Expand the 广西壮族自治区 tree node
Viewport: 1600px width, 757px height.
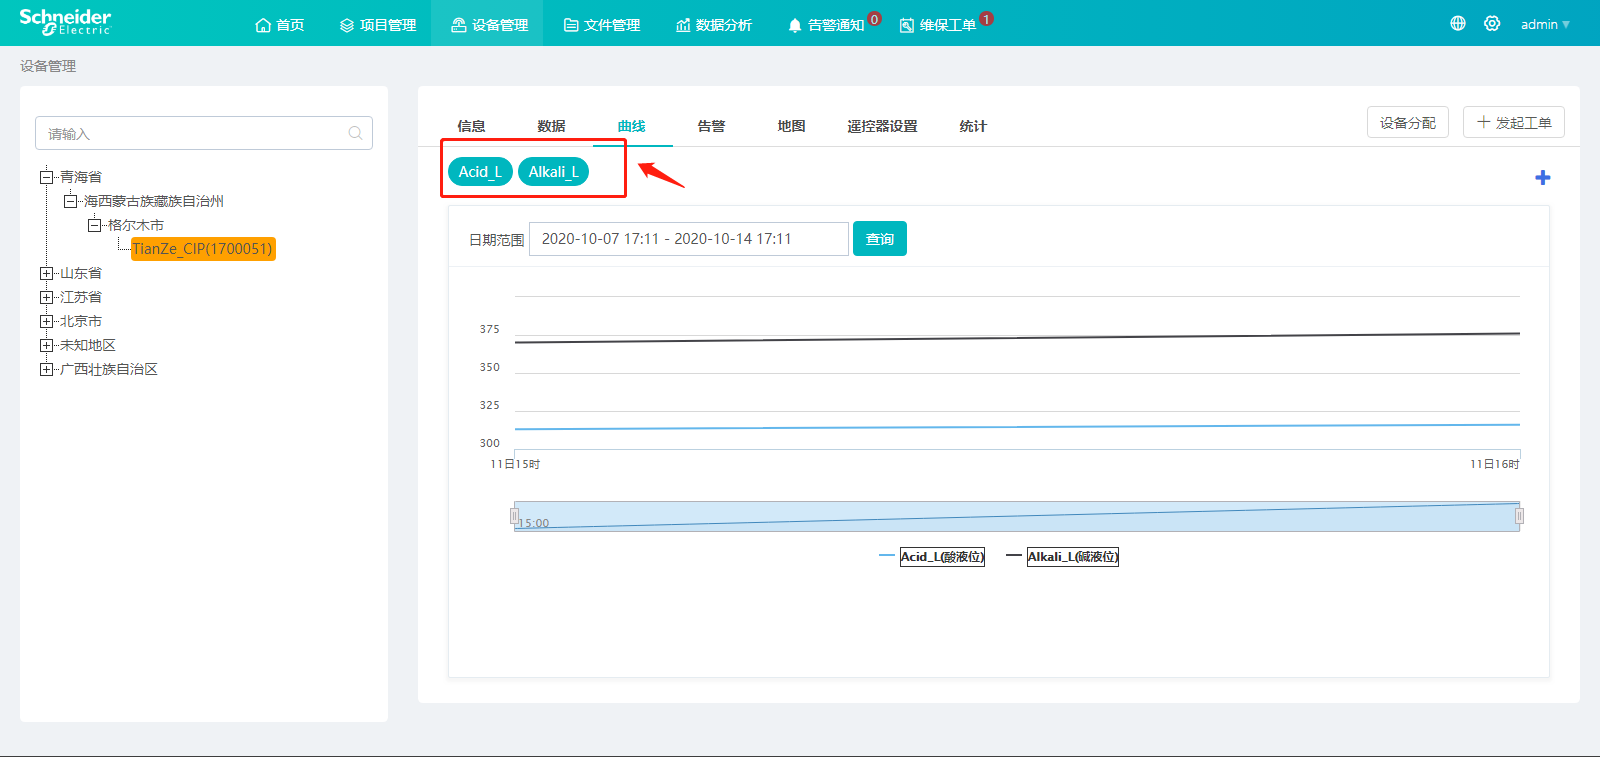click(46, 369)
